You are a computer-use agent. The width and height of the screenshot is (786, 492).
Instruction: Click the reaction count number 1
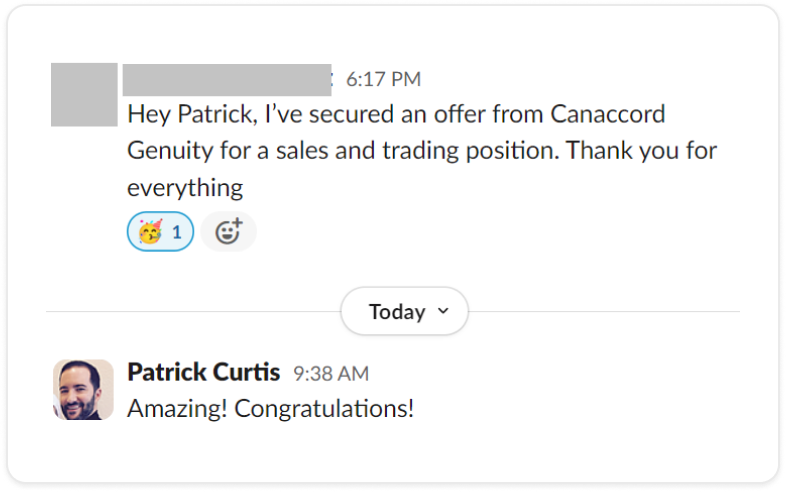click(x=177, y=233)
